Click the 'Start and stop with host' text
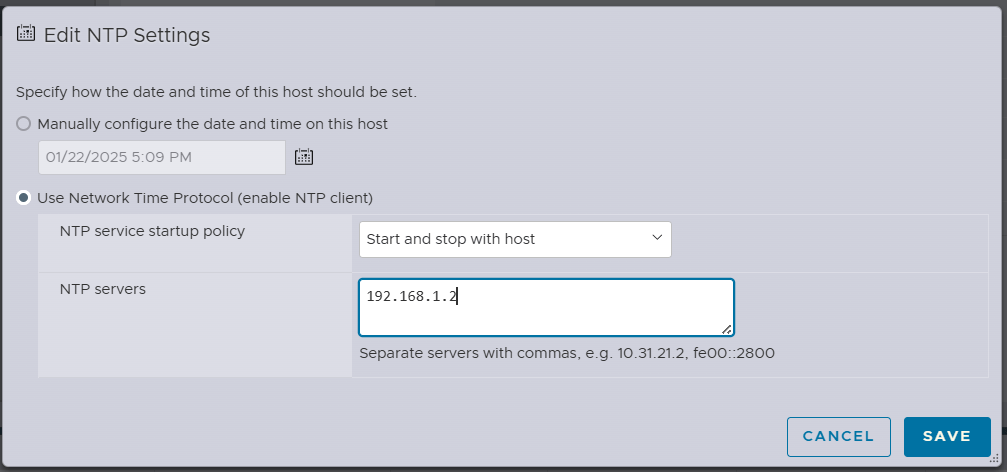The image size is (1007, 472). 451,239
